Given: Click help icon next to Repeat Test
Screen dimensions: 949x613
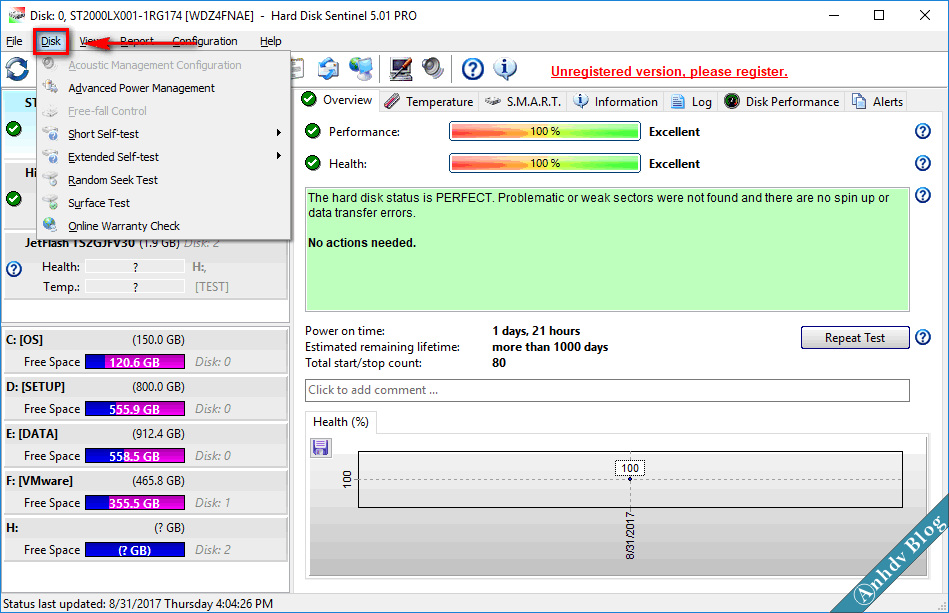Looking at the screenshot, I should pos(922,337).
